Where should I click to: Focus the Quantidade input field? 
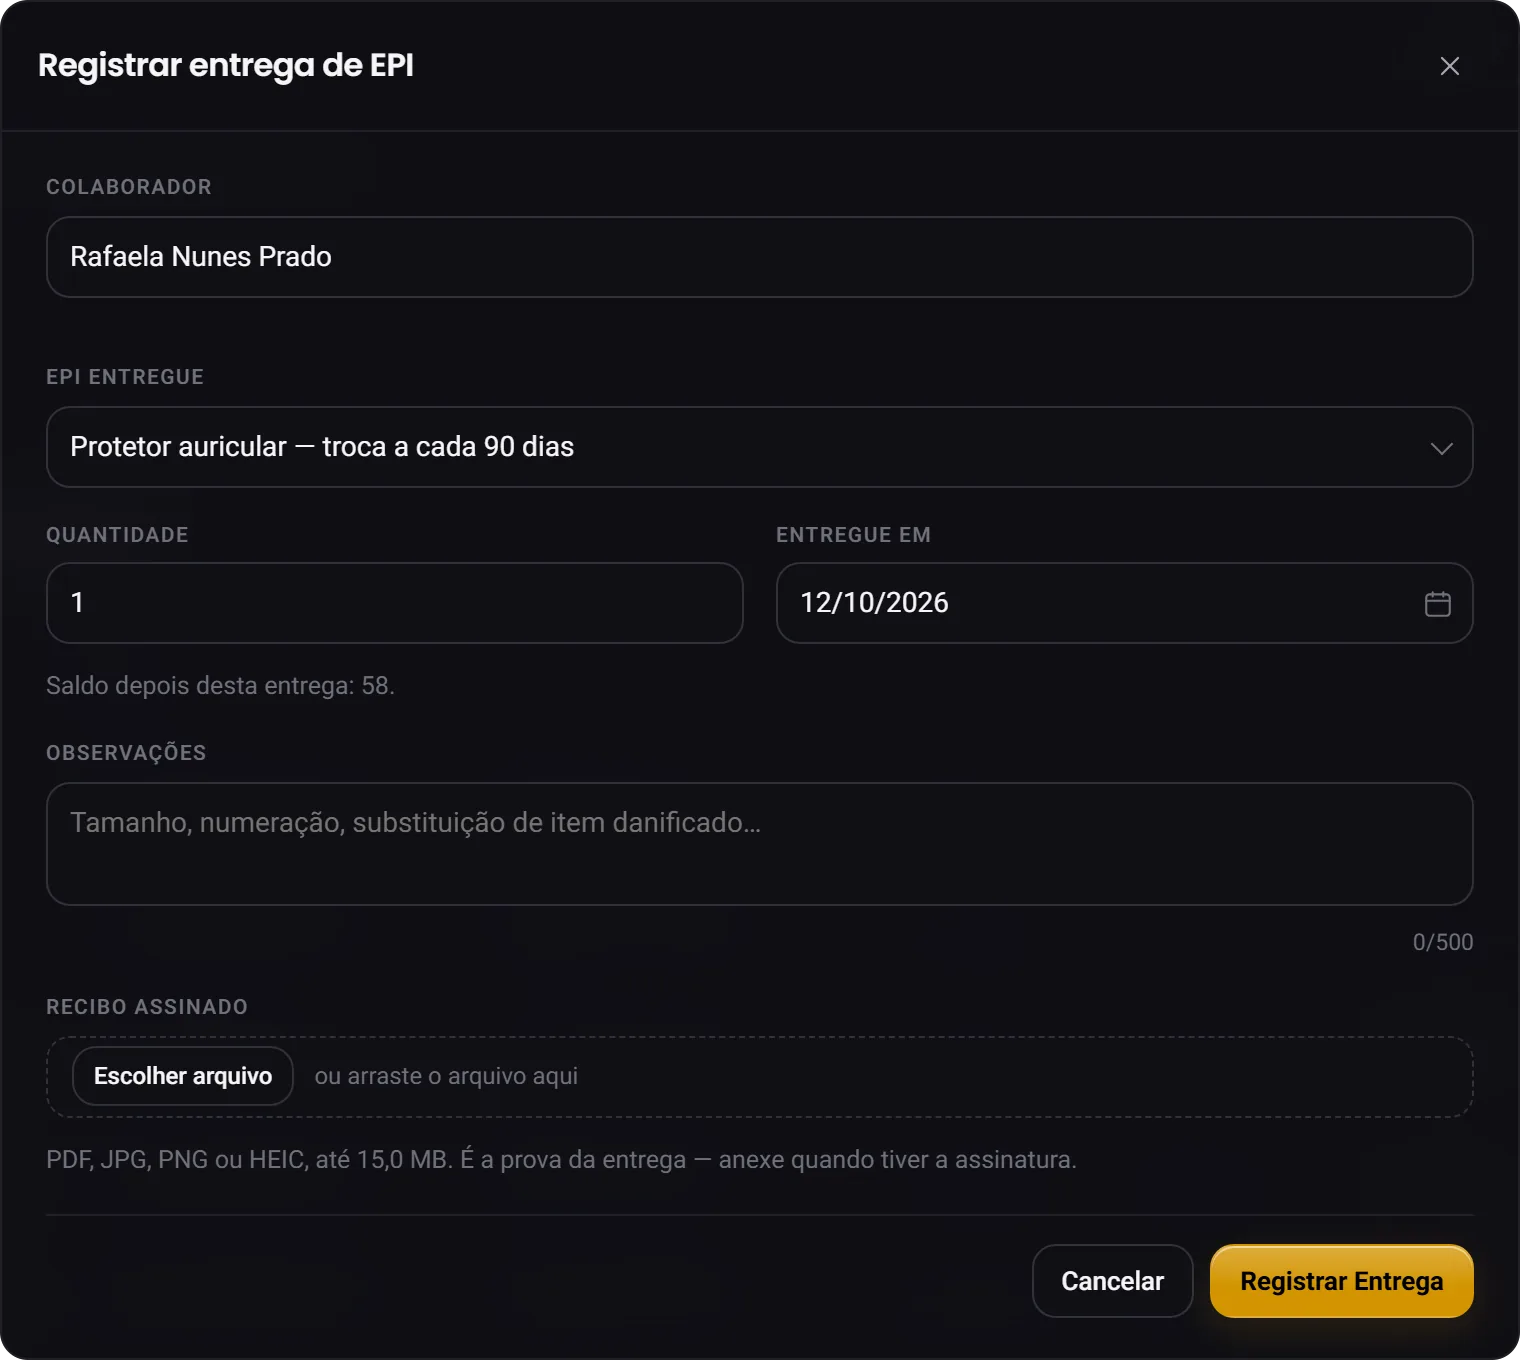click(395, 603)
